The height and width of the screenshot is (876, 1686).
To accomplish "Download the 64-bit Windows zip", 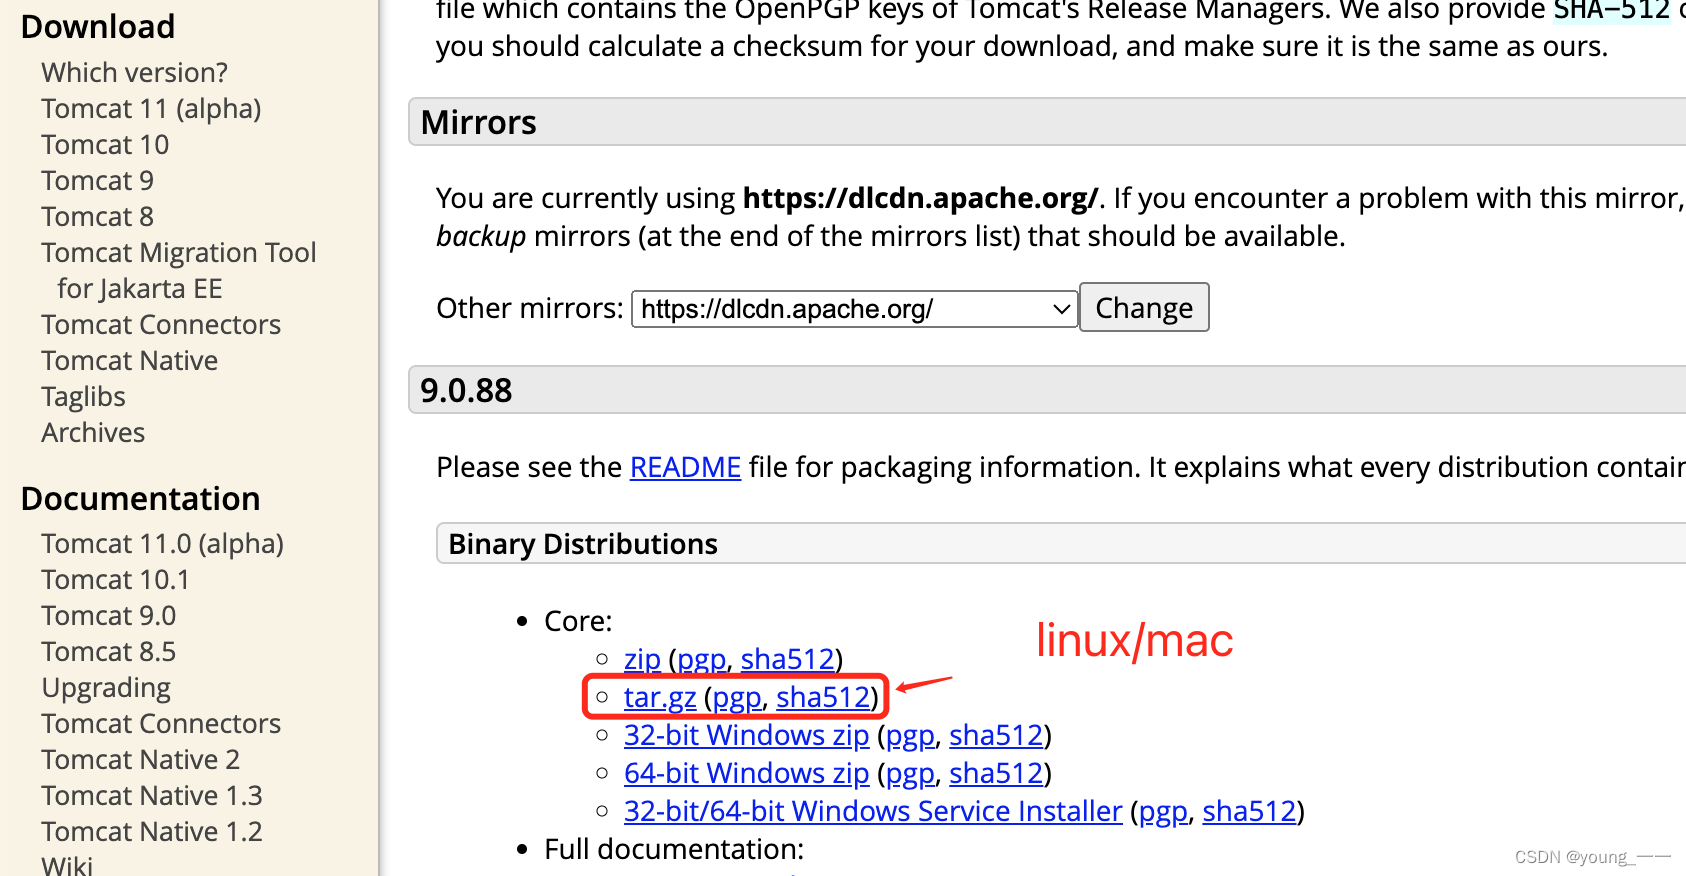I will (746, 774).
